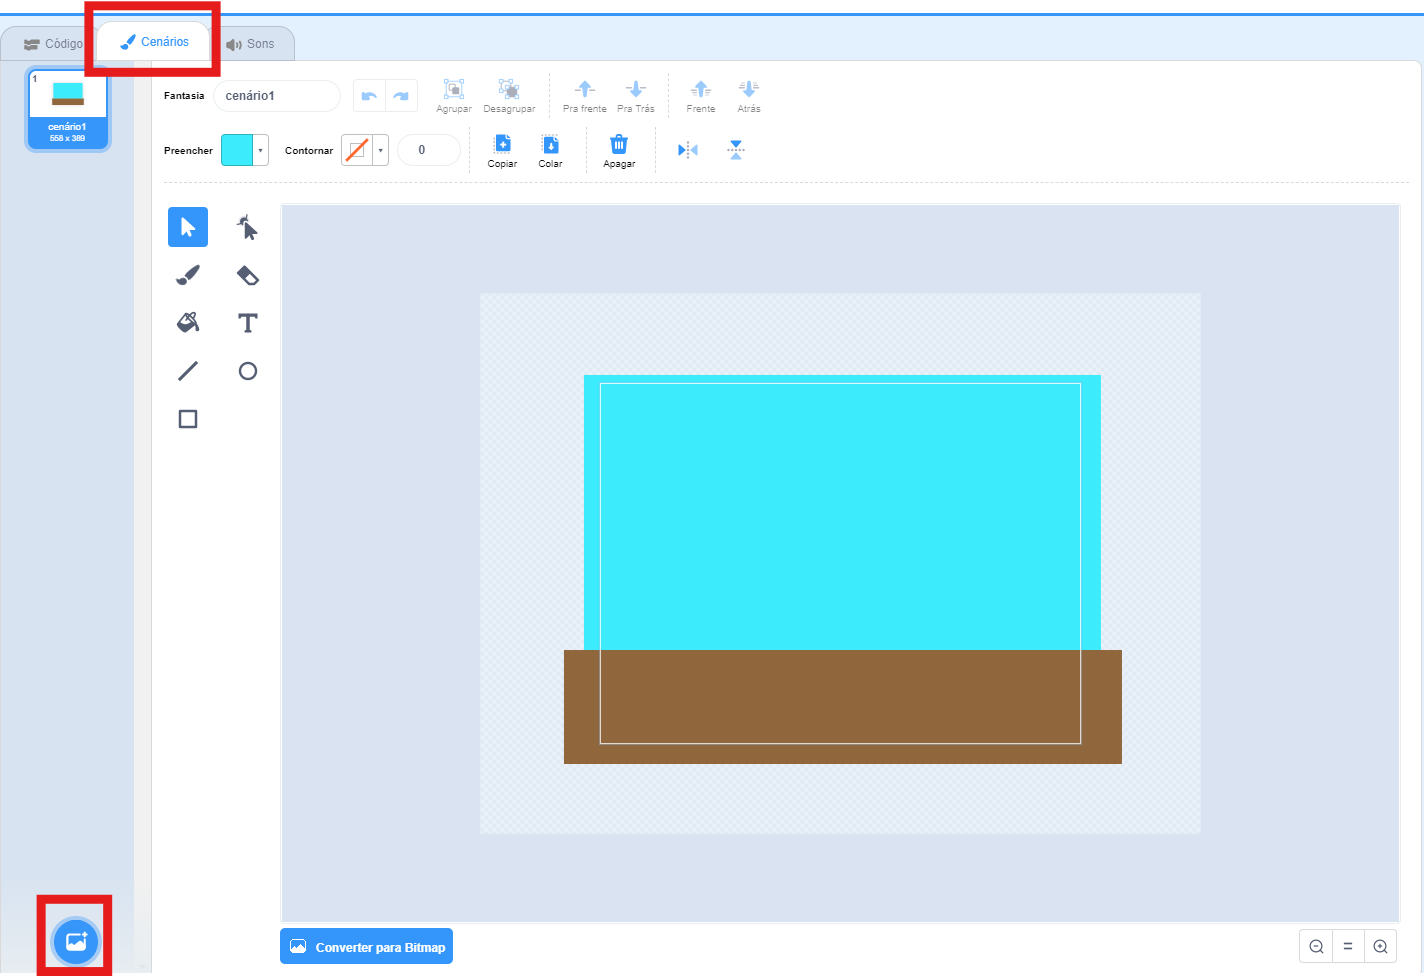Click the Select arrow tool
1424x976 pixels.
[x=188, y=227]
